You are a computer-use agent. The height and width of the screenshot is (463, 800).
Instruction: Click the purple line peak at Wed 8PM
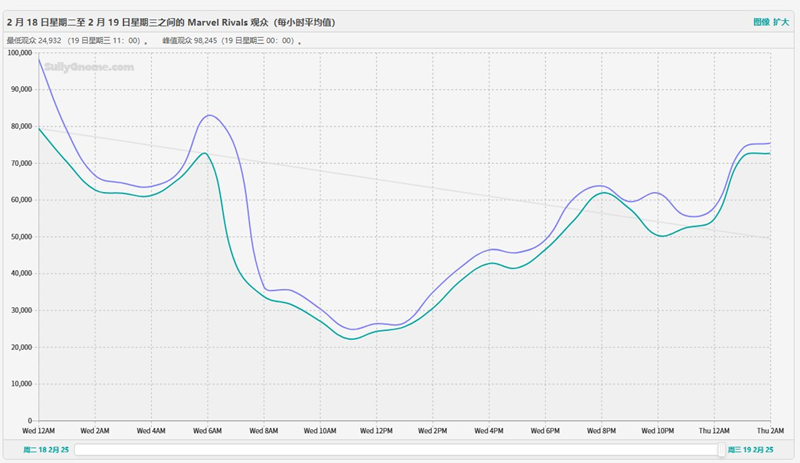click(x=600, y=186)
